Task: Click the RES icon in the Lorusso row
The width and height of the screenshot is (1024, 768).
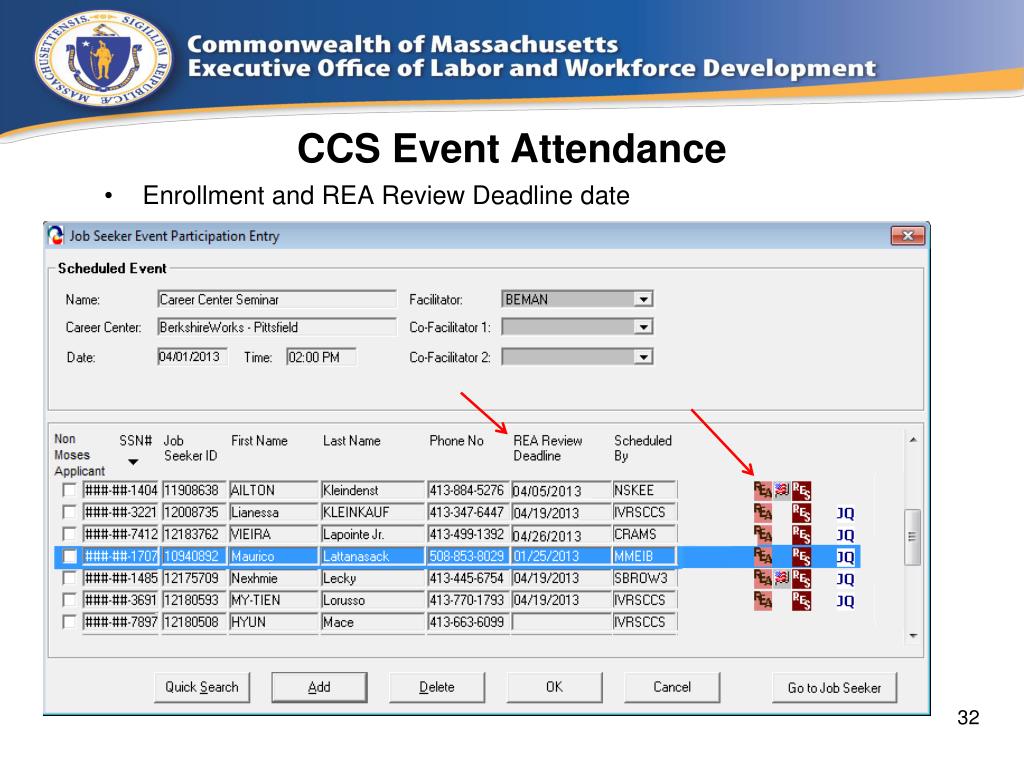Action: pyautogui.click(x=801, y=601)
